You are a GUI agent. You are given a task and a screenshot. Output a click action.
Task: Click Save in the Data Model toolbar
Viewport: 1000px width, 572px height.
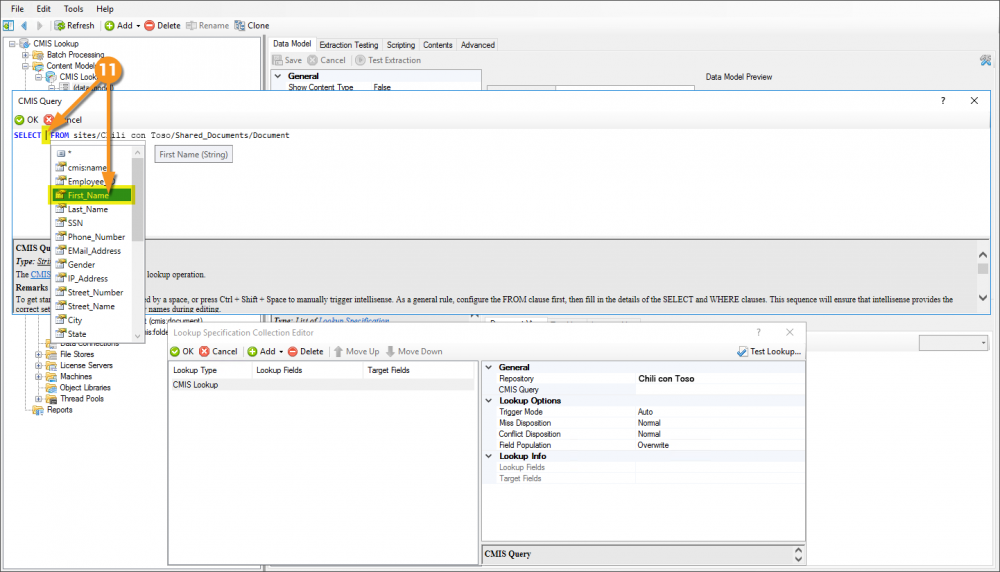(287, 60)
